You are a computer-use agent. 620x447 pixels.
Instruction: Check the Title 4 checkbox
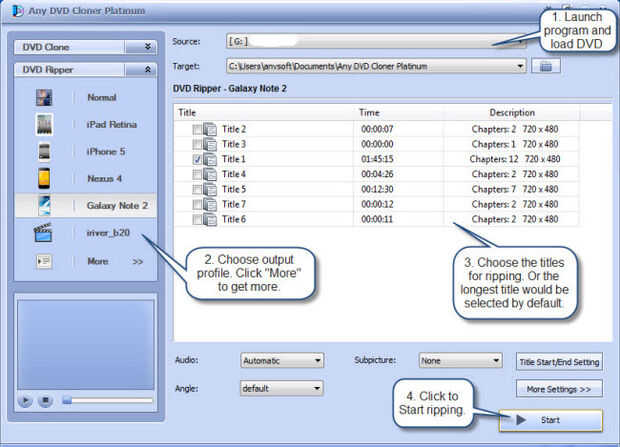[197, 174]
